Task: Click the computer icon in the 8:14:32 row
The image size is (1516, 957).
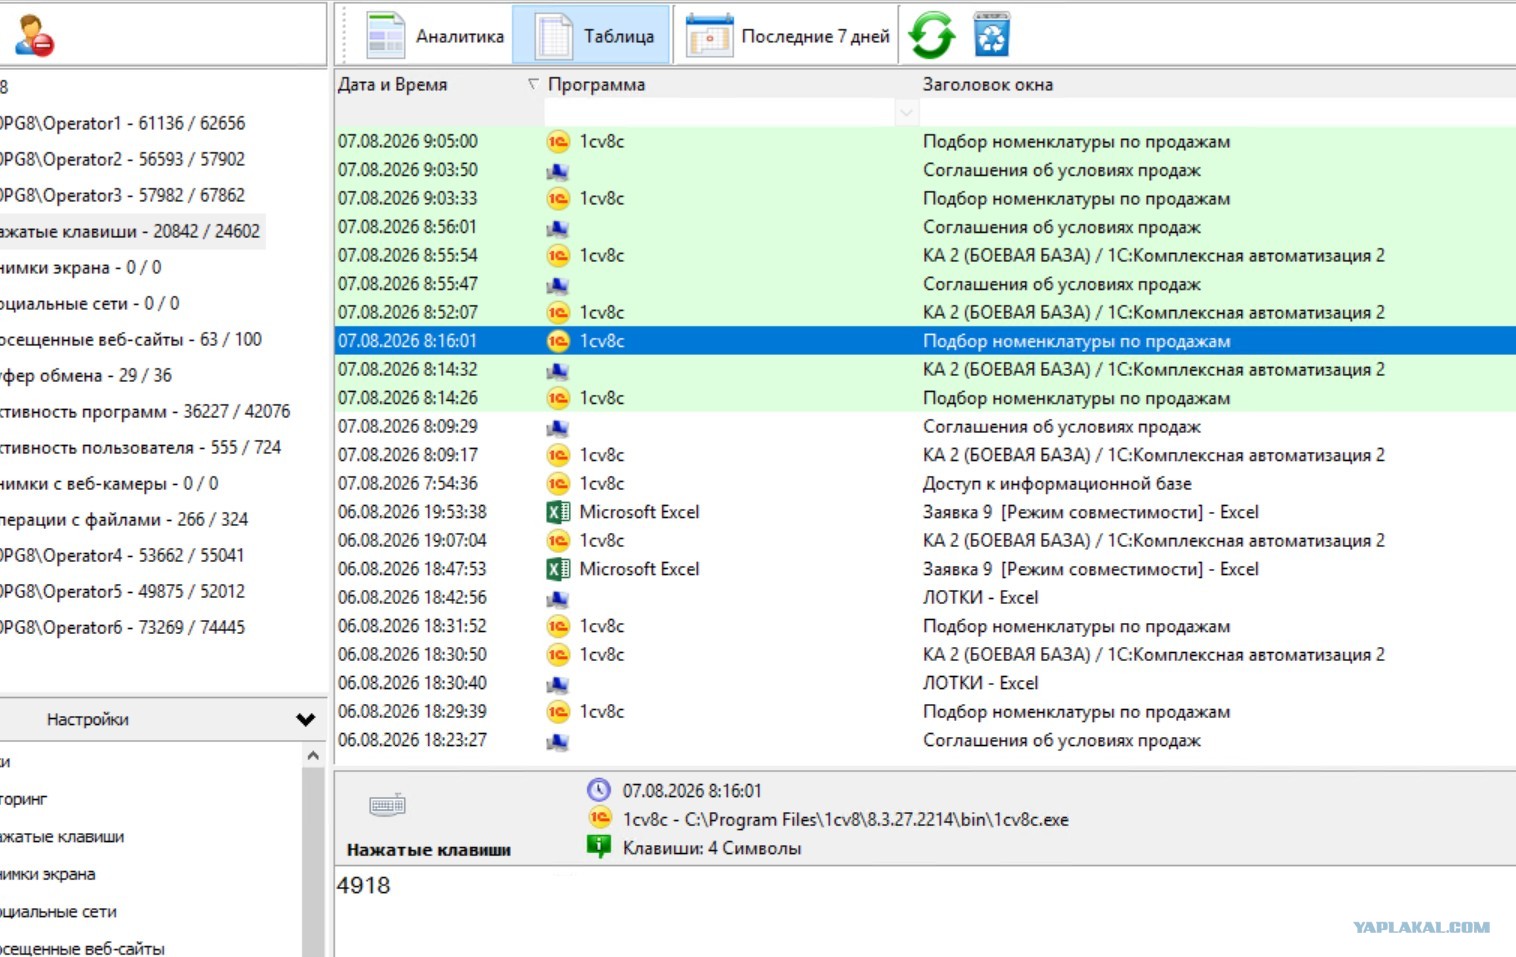Action: 558,371
